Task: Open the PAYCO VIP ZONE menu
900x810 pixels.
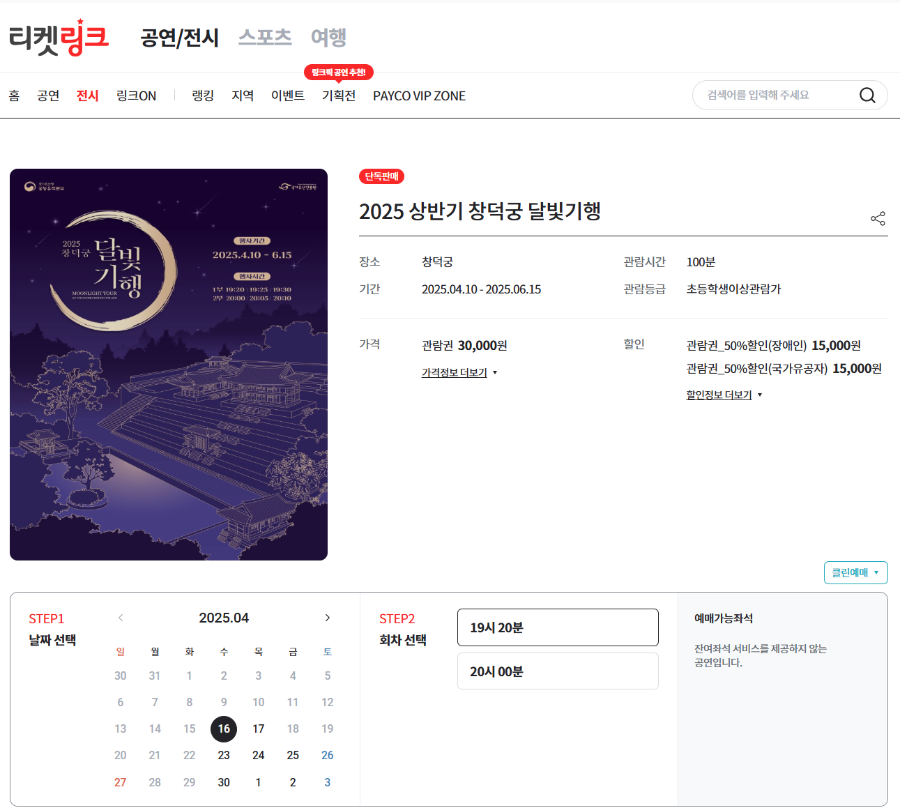Action: click(x=419, y=95)
